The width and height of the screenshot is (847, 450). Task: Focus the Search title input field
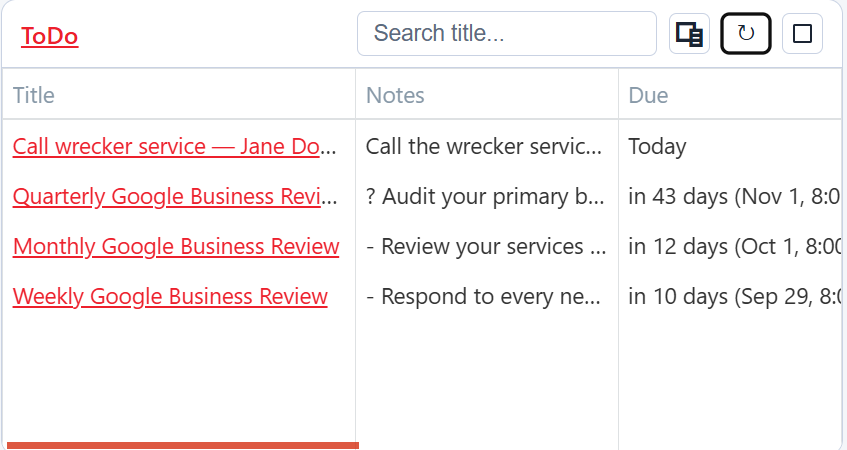tap(507, 33)
